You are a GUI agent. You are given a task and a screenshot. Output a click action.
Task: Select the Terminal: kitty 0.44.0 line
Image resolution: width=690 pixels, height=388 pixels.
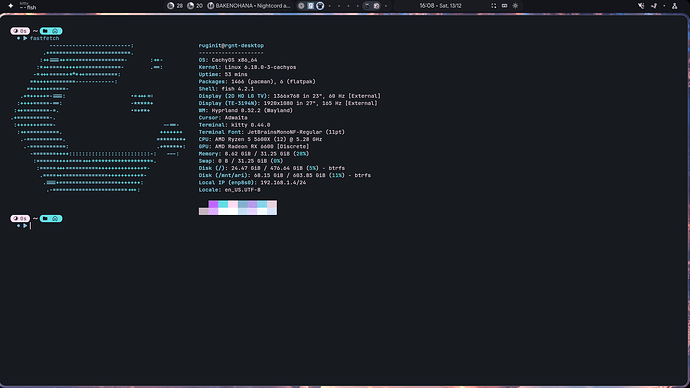tap(234, 125)
